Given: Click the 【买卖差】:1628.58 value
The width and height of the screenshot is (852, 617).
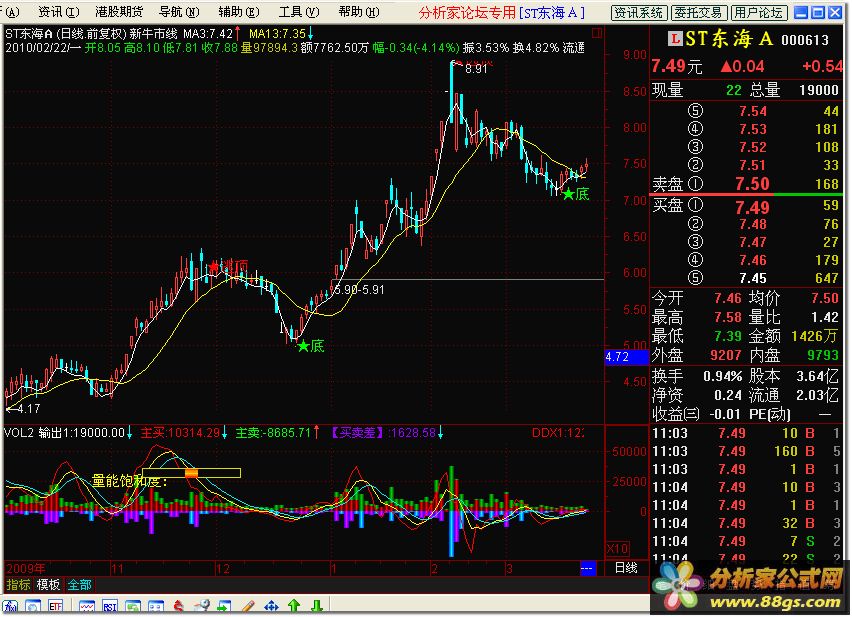Looking at the screenshot, I should click(384, 433).
